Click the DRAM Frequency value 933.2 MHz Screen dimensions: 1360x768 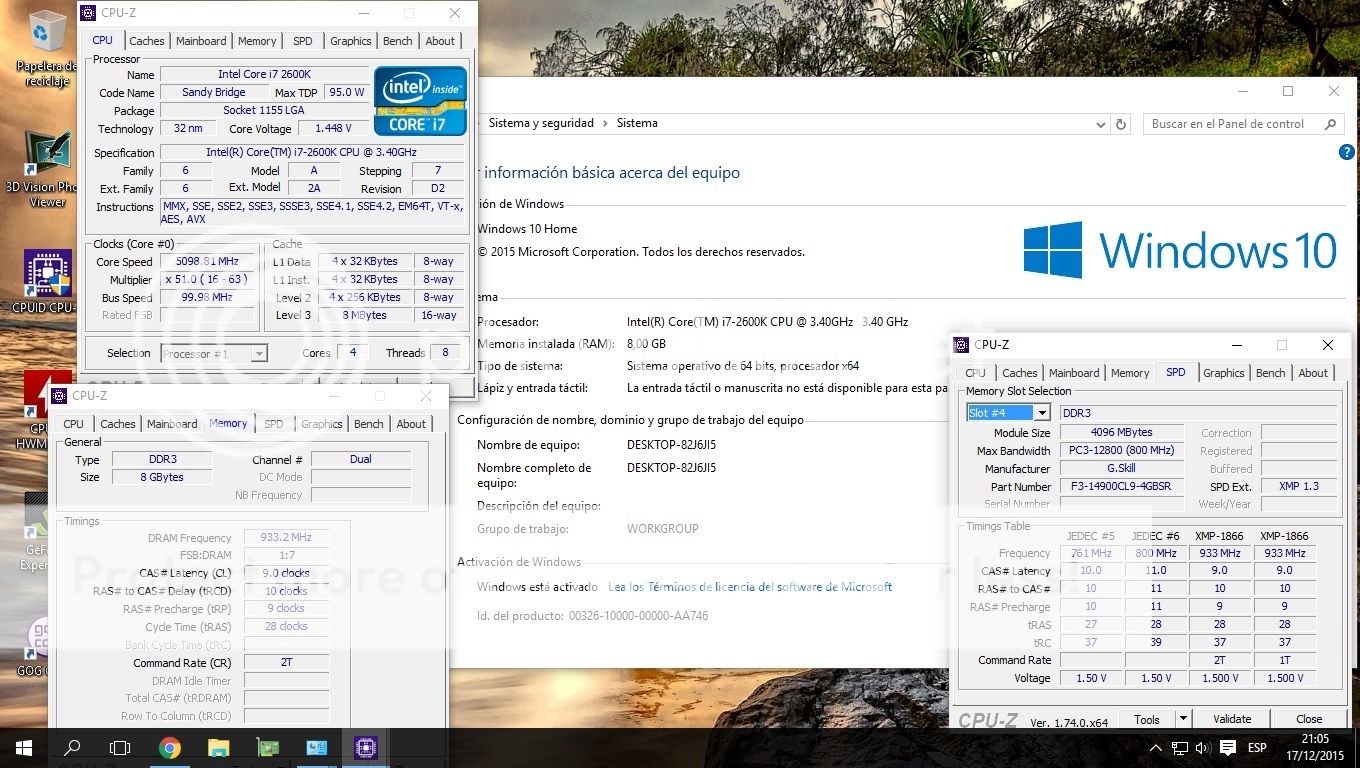(286, 537)
